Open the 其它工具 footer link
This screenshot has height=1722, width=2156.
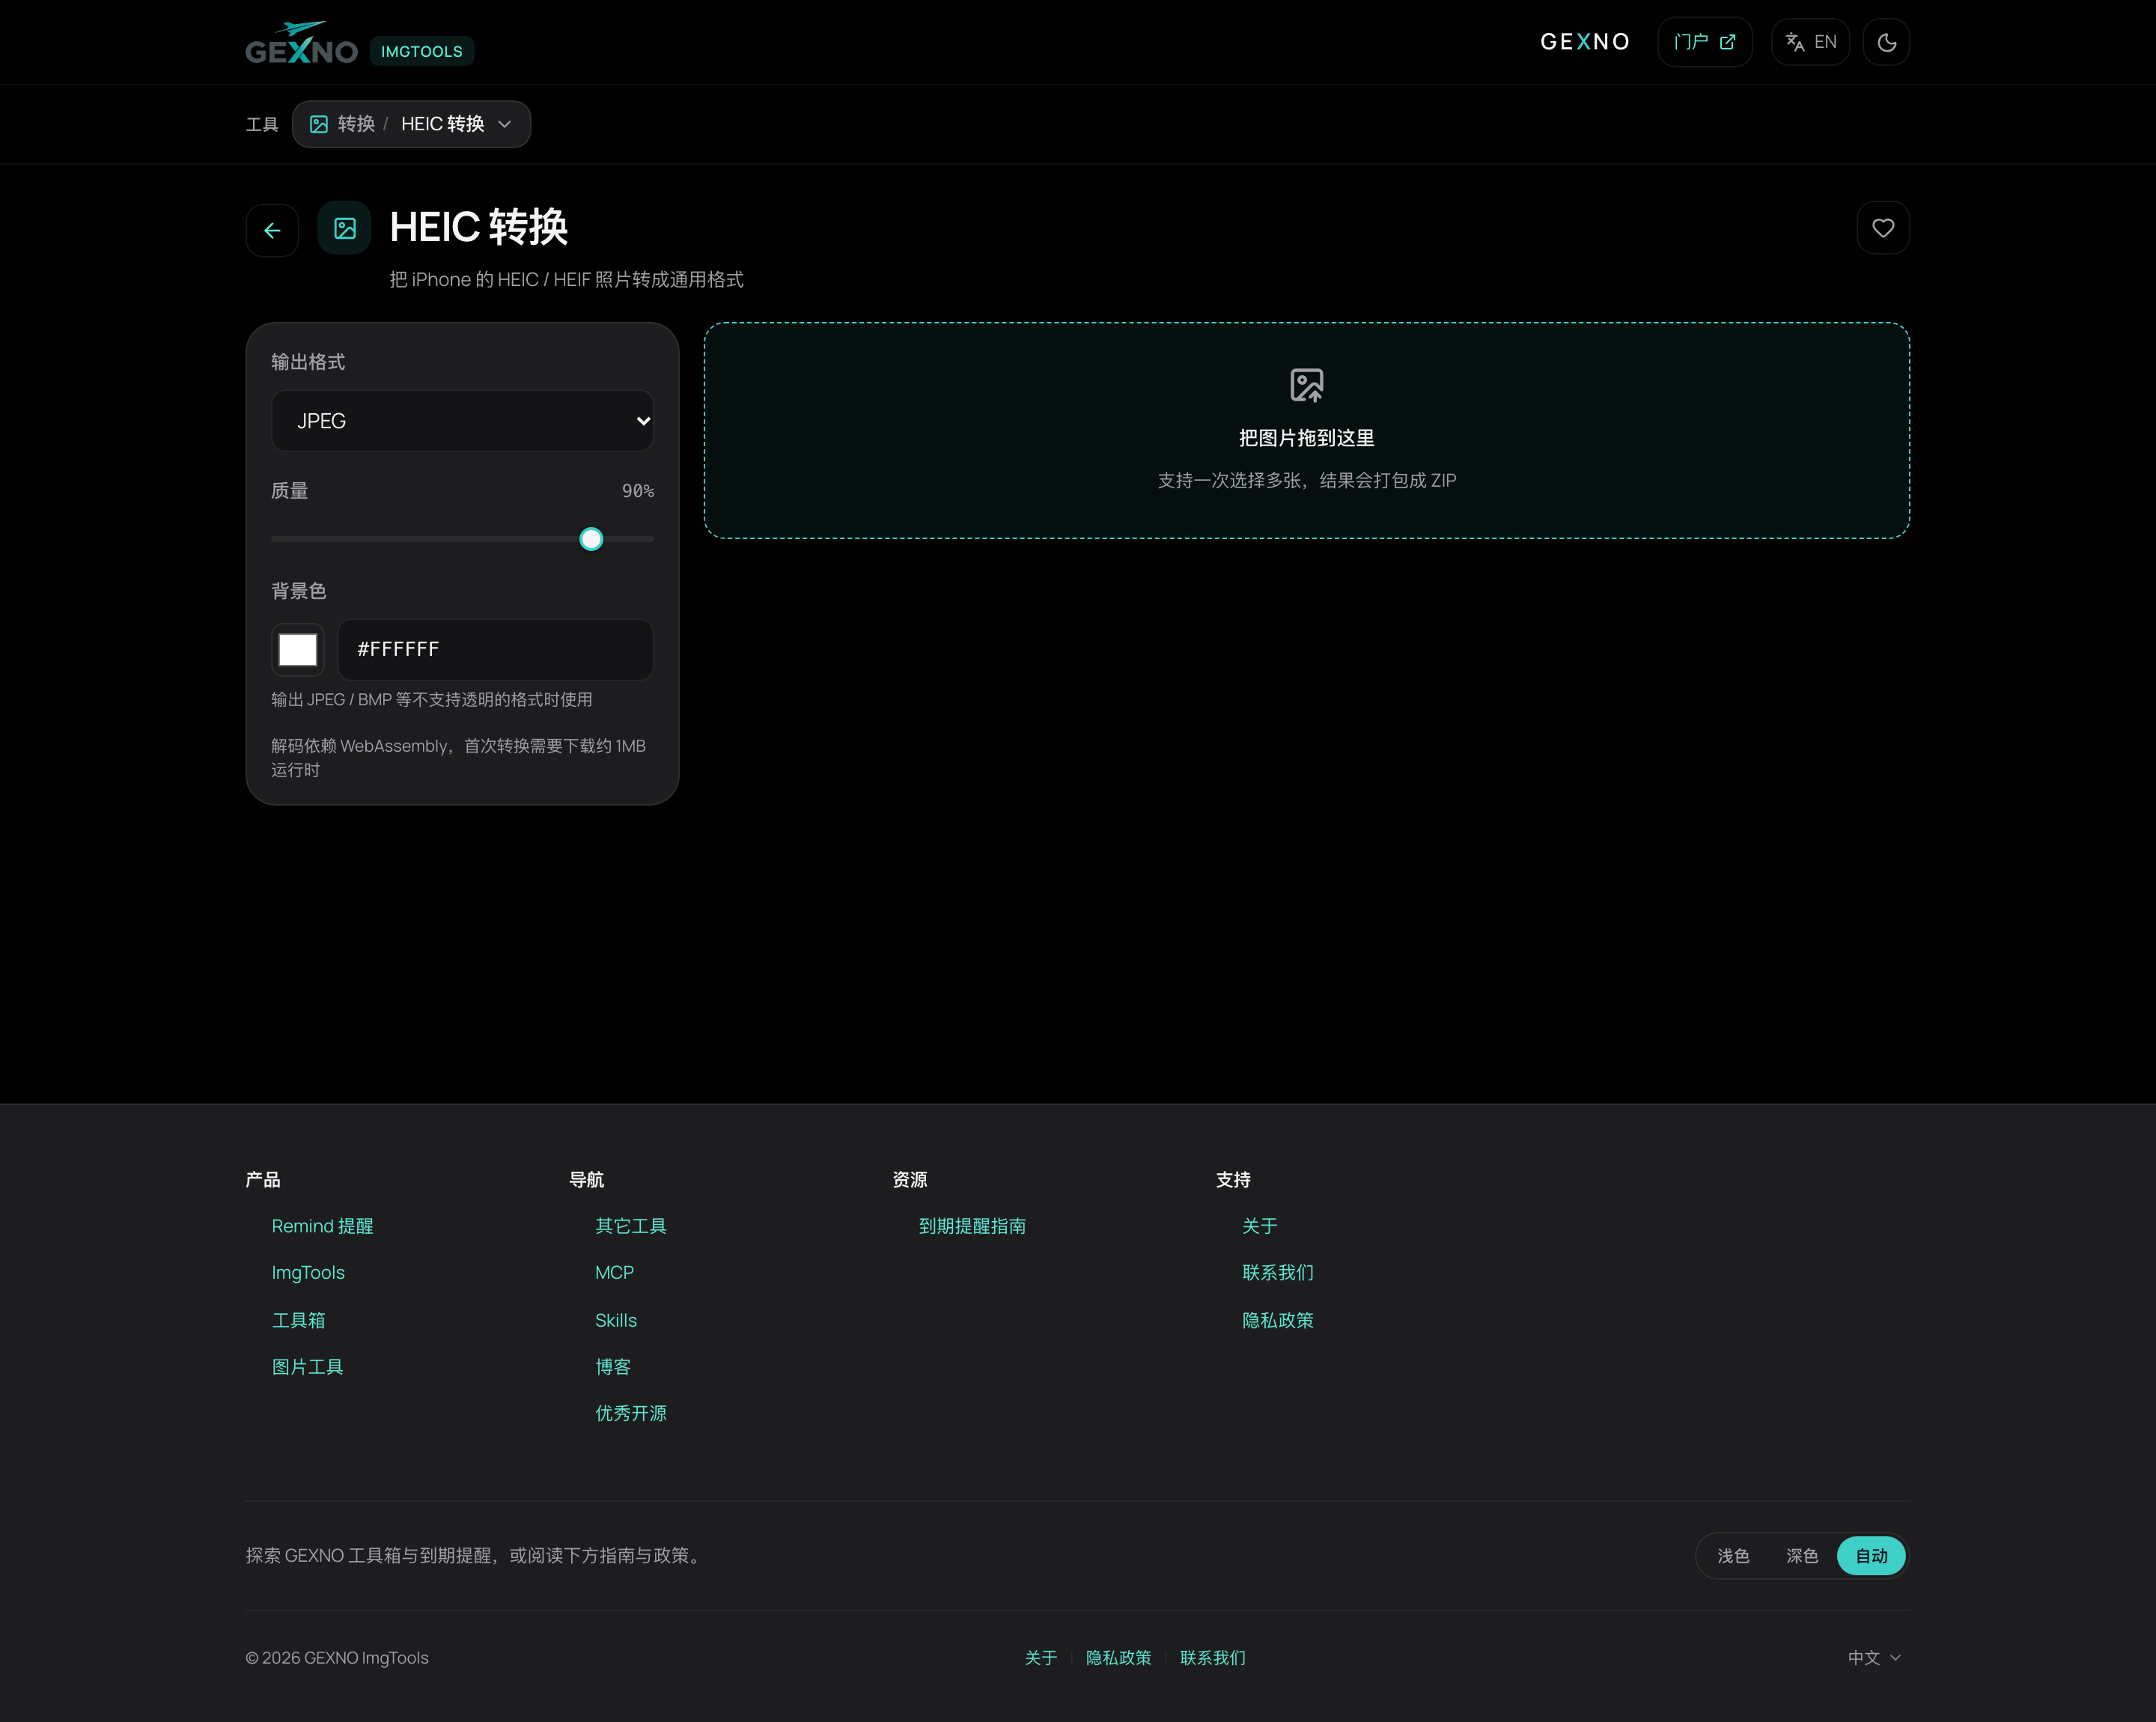[631, 1226]
